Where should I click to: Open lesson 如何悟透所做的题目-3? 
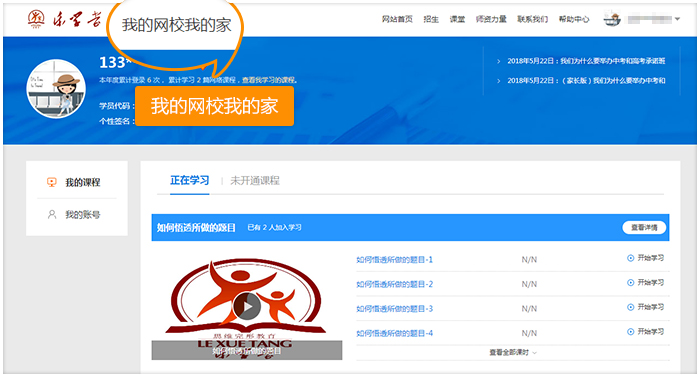click(394, 309)
